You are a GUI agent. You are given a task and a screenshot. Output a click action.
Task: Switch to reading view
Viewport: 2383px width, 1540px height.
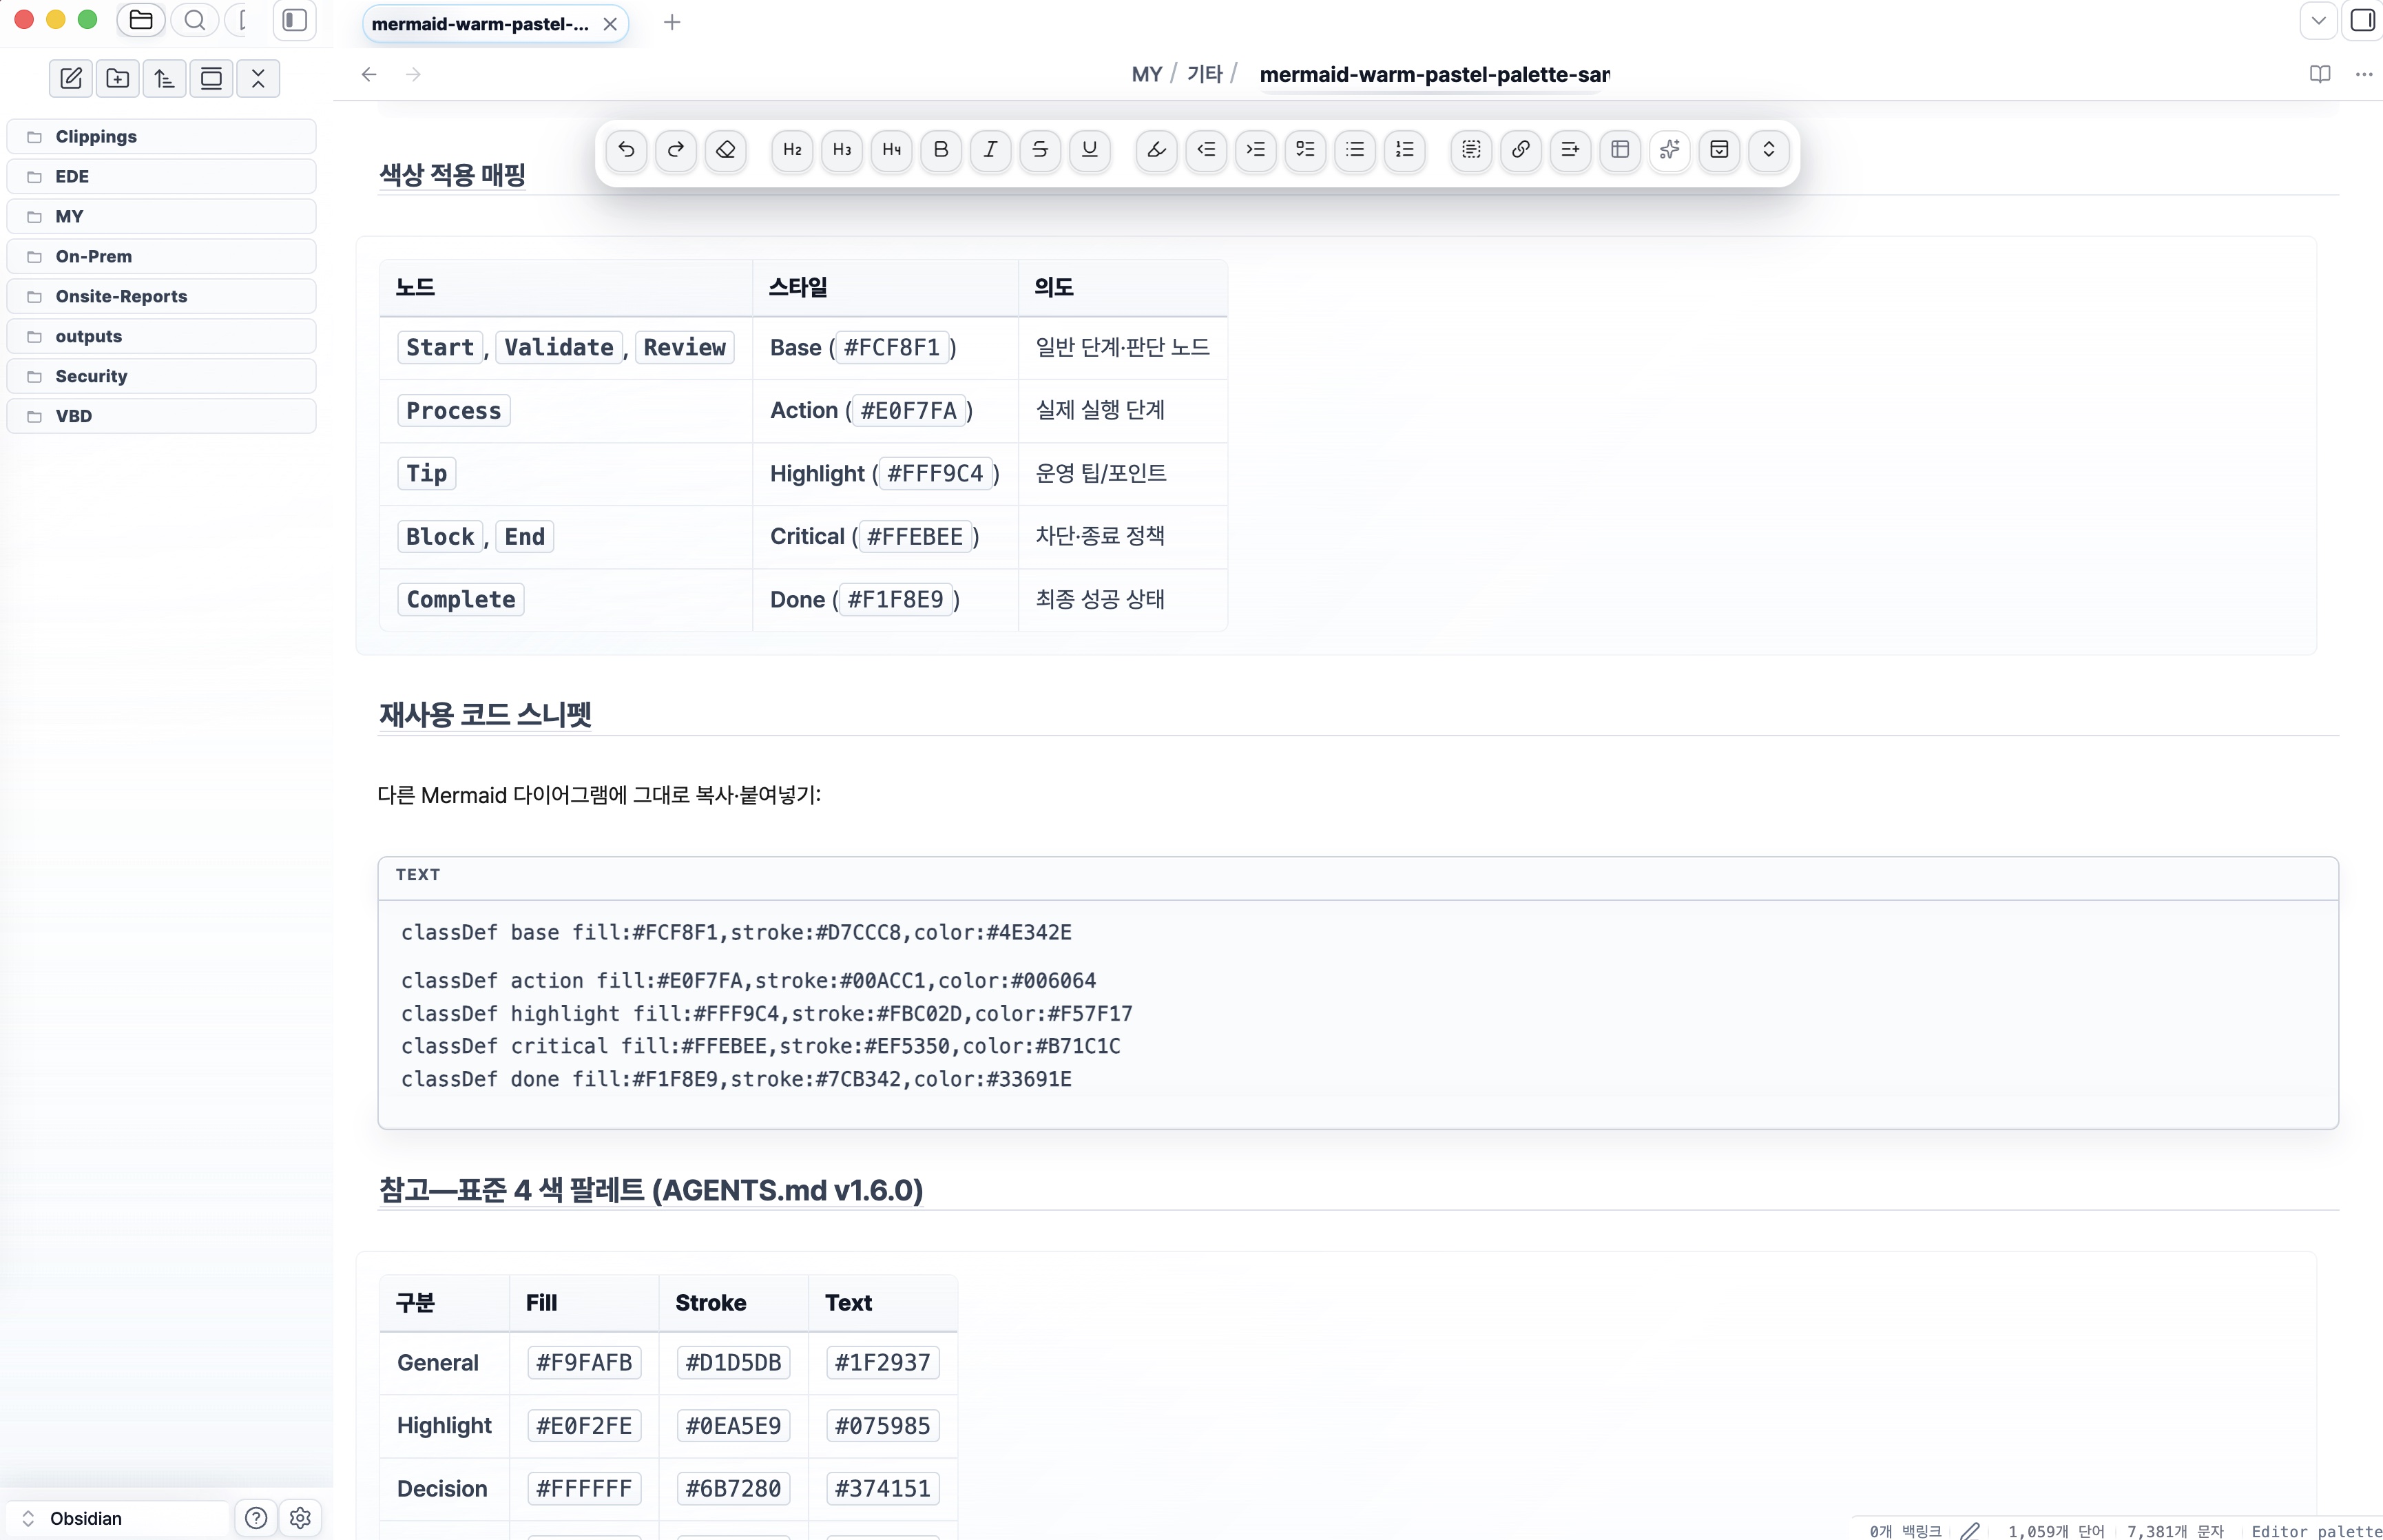pyautogui.click(x=2320, y=74)
